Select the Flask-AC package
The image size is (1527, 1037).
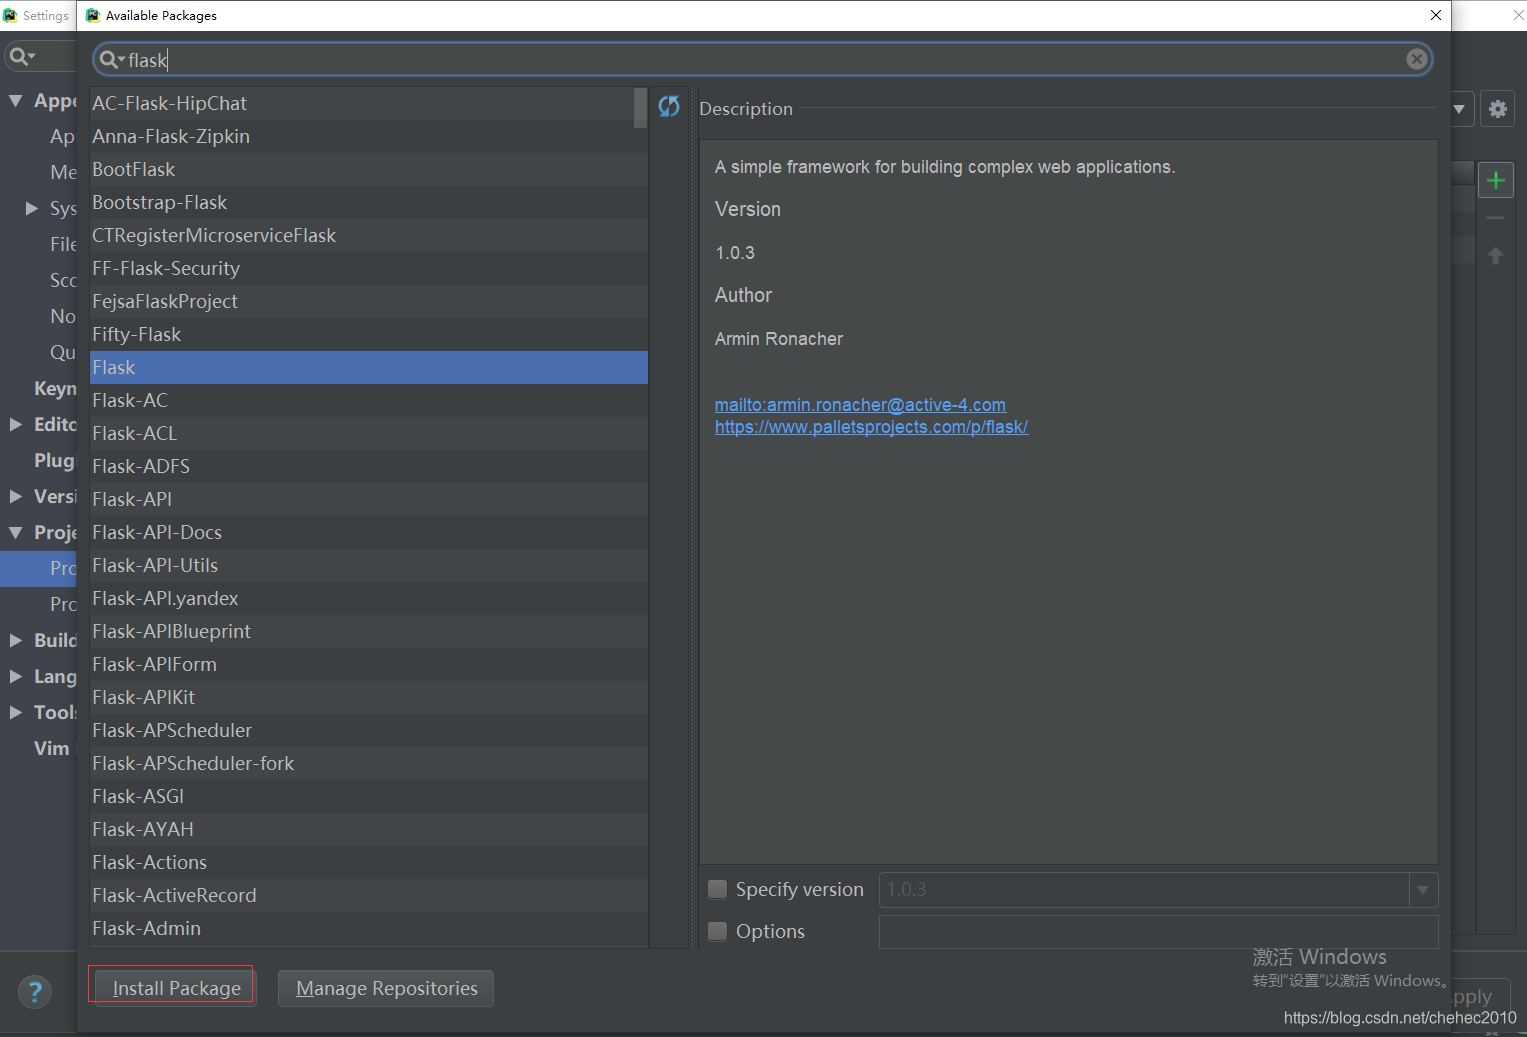point(369,400)
